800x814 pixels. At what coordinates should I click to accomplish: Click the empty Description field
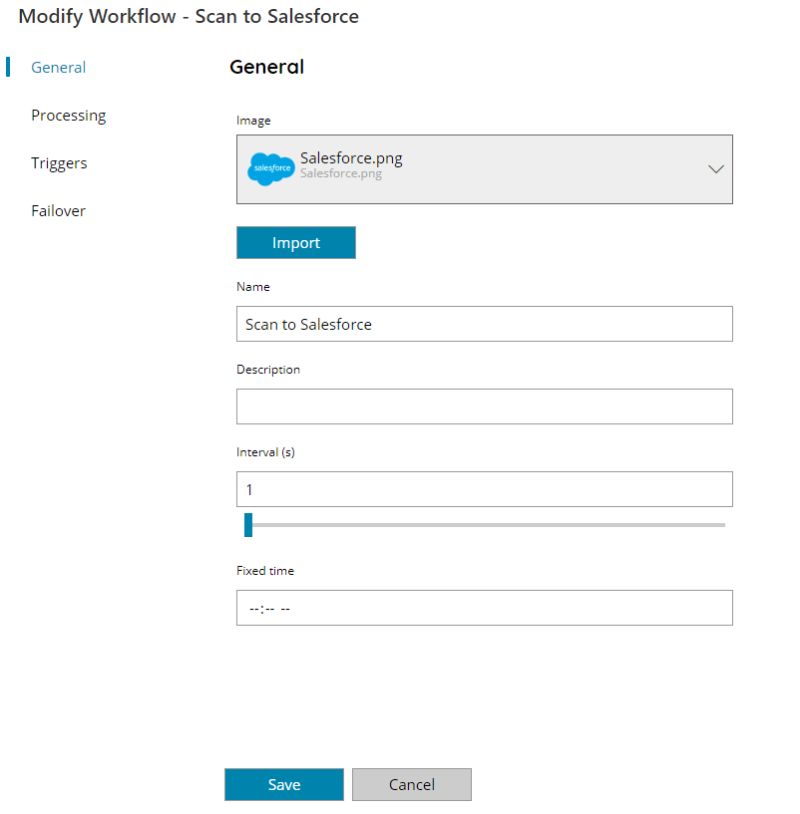pyautogui.click(x=484, y=406)
